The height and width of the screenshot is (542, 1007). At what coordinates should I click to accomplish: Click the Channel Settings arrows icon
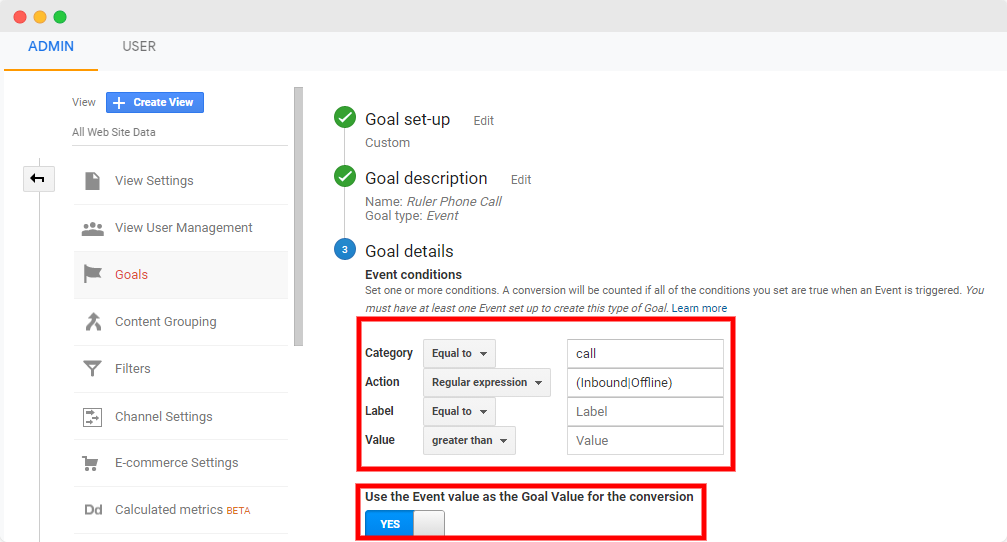coord(92,417)
